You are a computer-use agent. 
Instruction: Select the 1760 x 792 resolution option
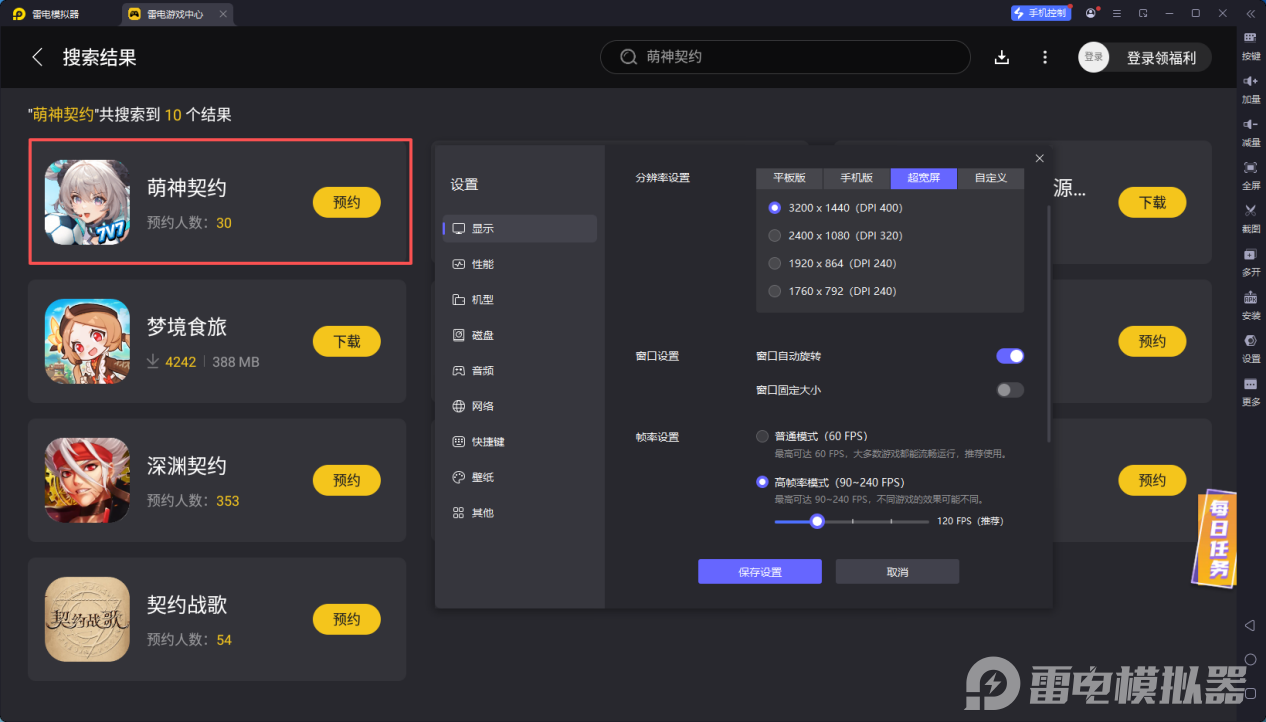click(774, 291)
